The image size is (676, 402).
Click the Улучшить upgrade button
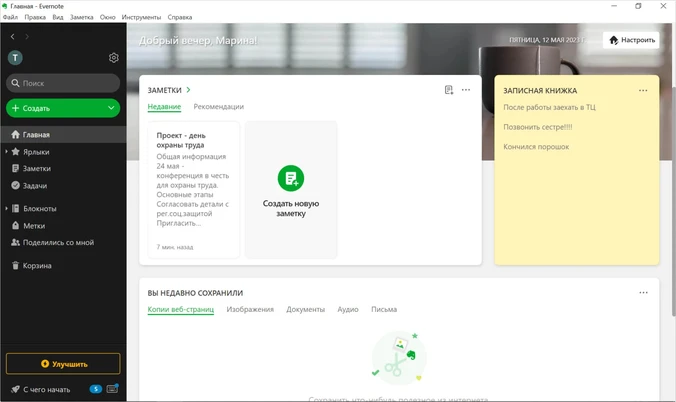(x=63, y=364)
